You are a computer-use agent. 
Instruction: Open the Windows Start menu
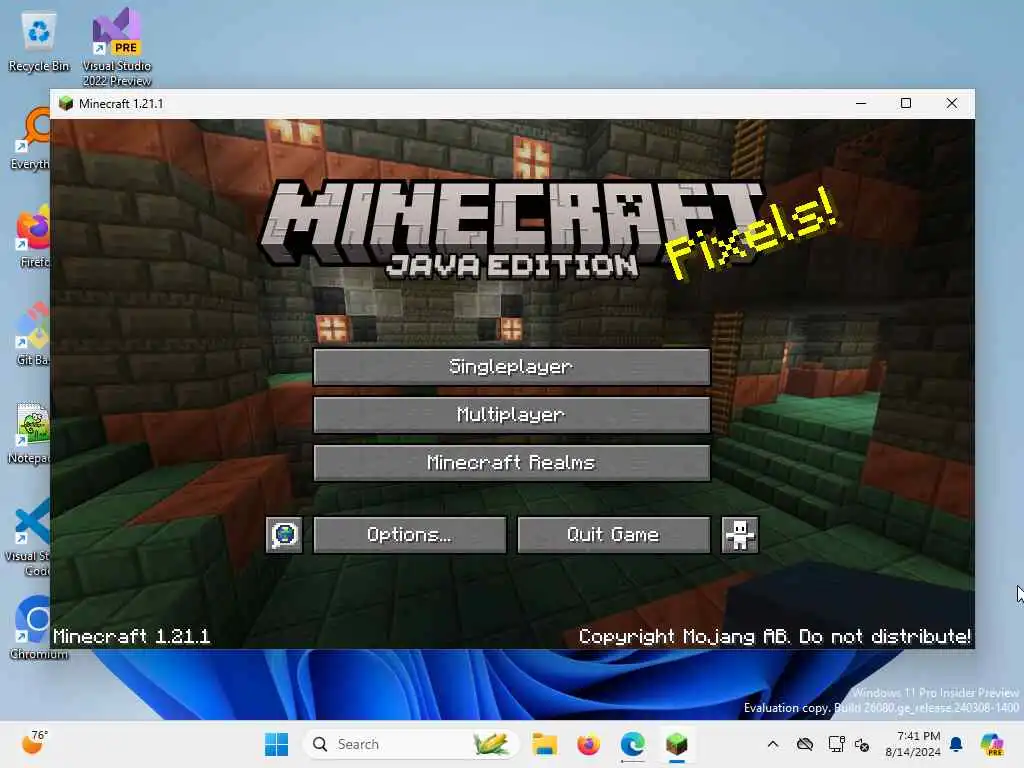coord(276,744)
